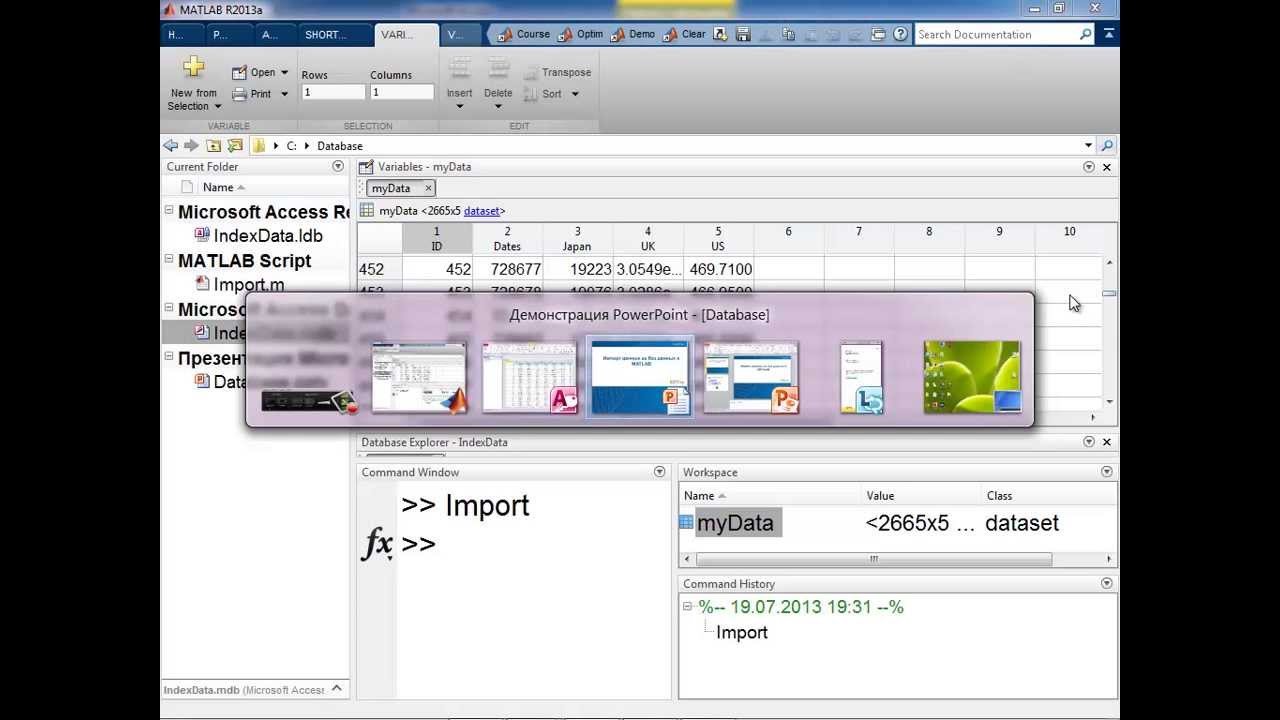Open the Print dropdown arrow
Screen dimensions: 1280x720
[x=284, y=94]
